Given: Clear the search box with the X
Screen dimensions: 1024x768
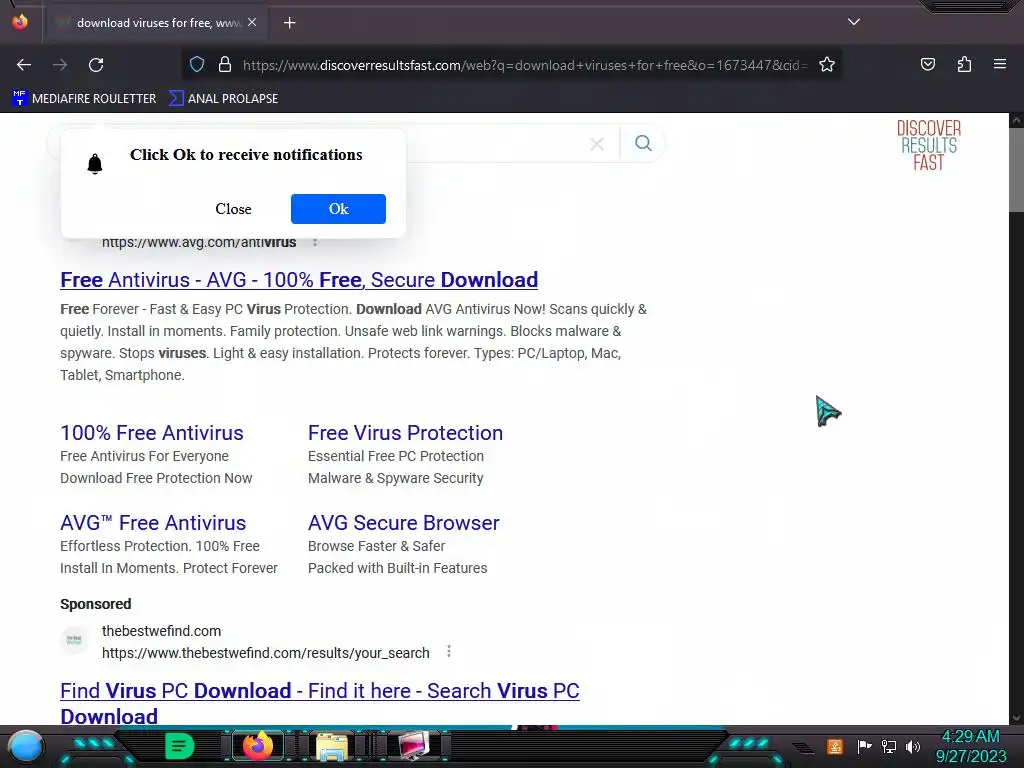Looking at the screenshot, I should coord(596,144).
